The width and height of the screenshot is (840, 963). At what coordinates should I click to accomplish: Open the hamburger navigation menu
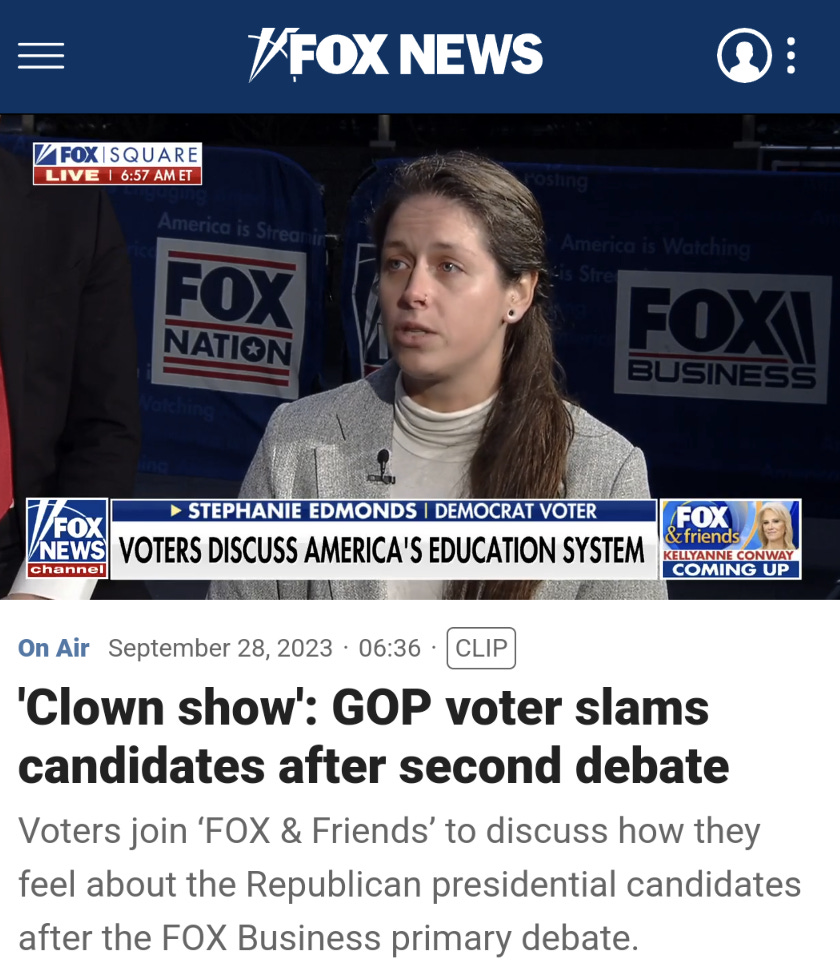[x=41, y=56]
